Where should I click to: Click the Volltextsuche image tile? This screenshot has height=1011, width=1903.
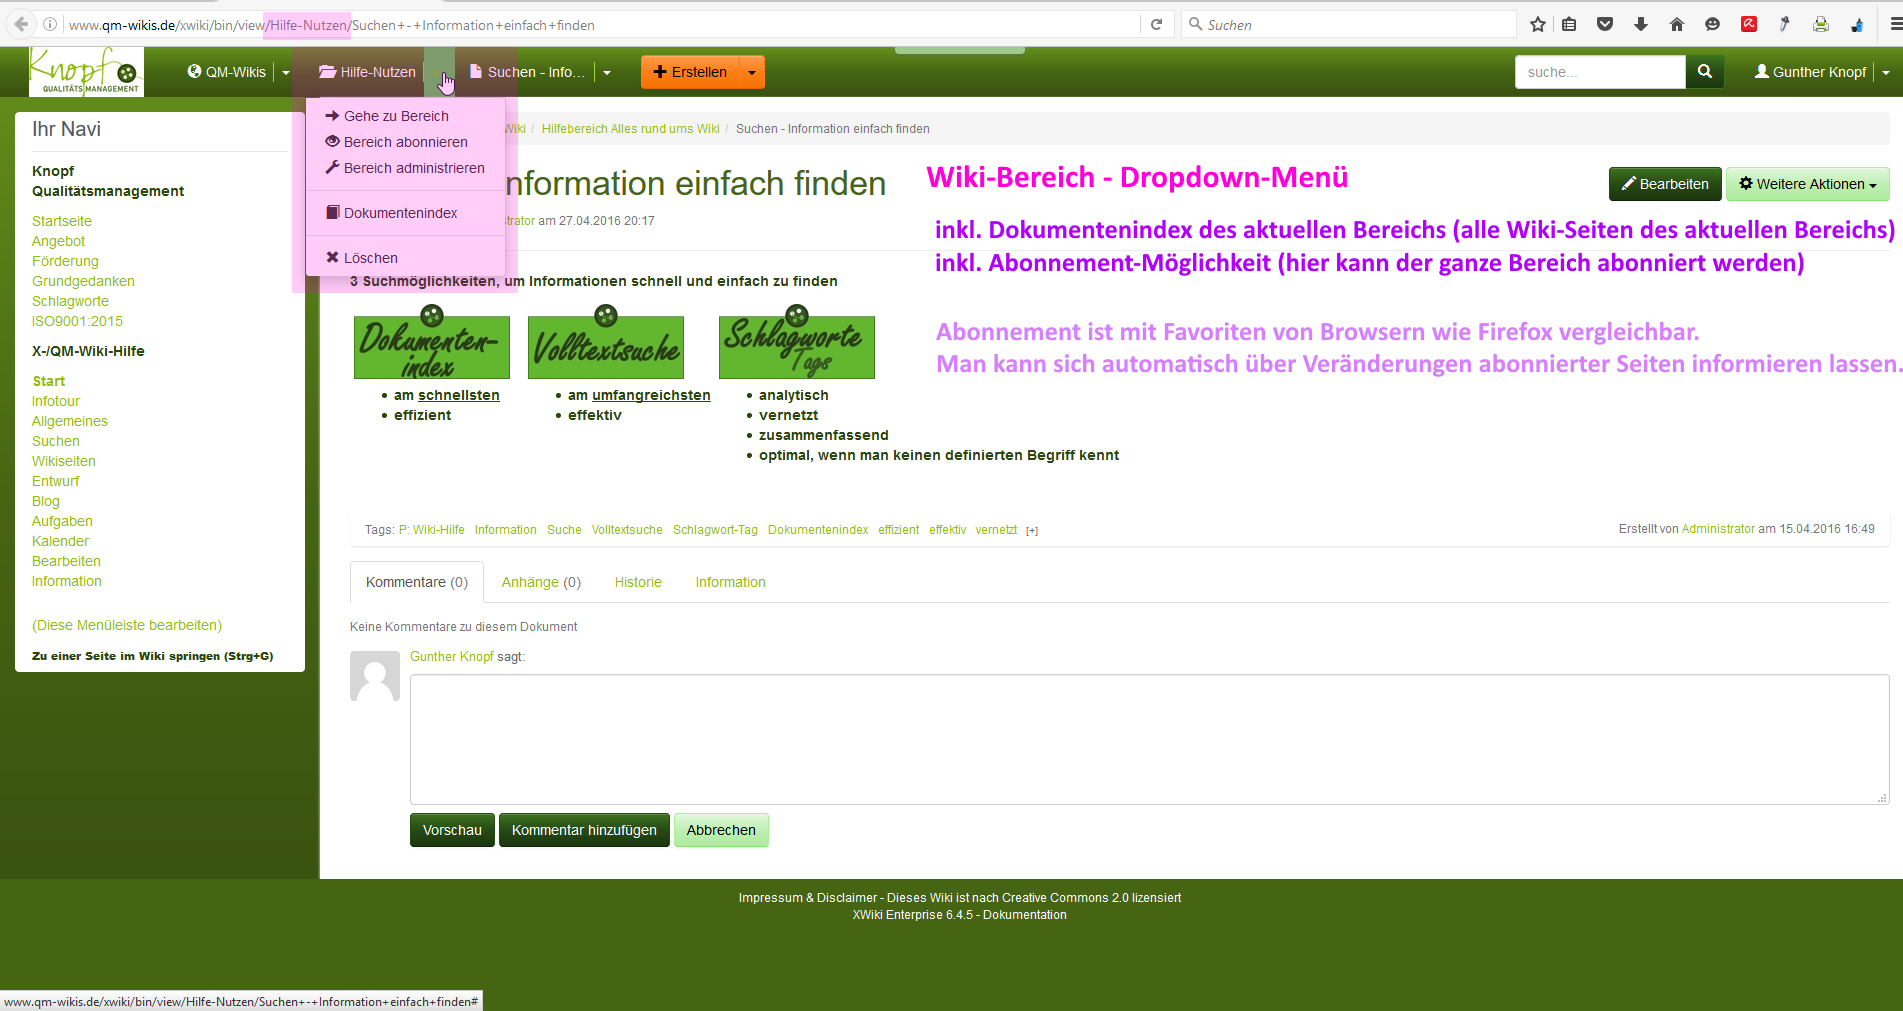click(606, 346)
